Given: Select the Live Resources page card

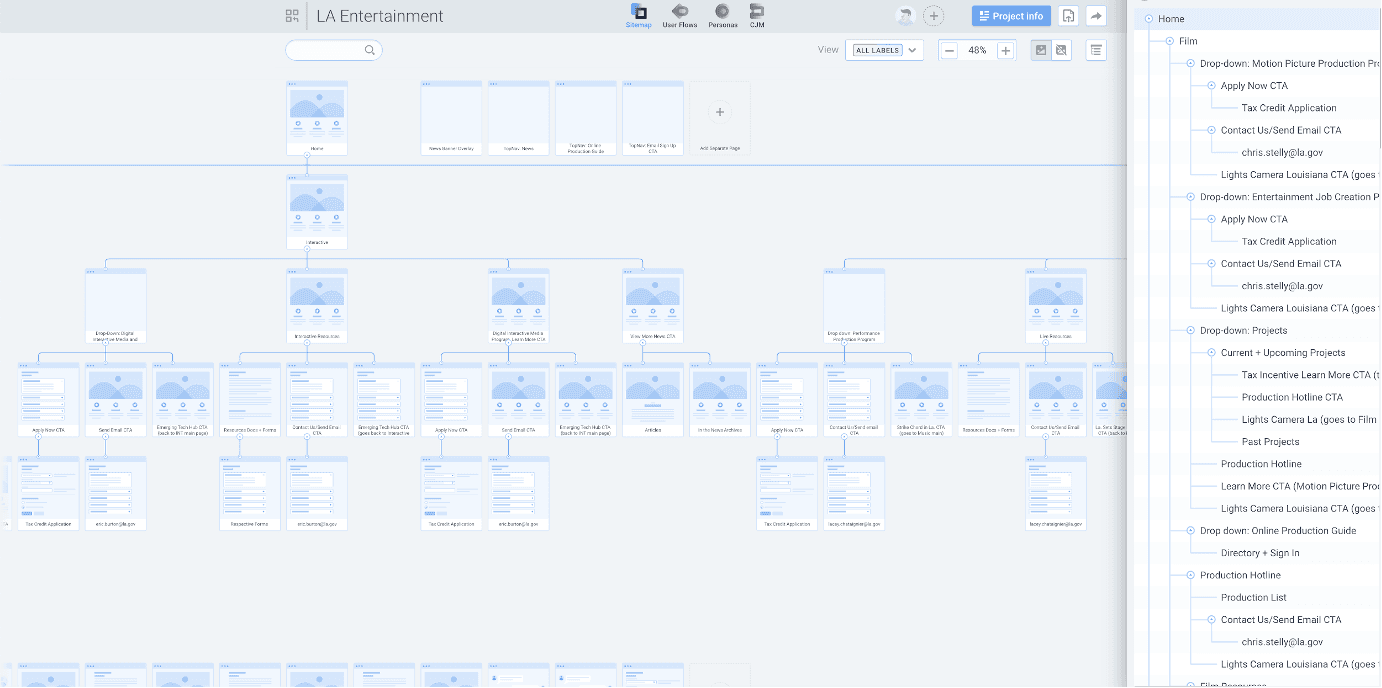Looking at the screenshot, I should point(1056,306).
